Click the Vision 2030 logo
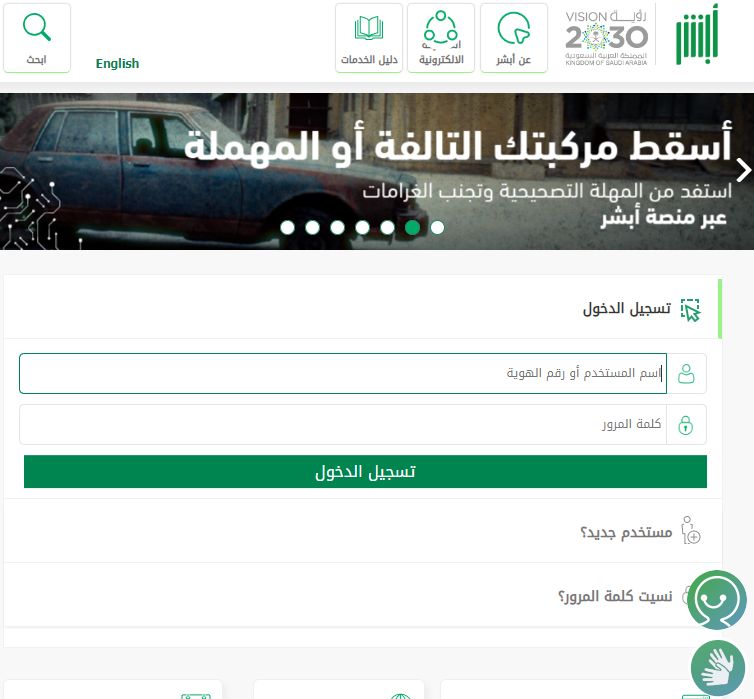 coord(606,37)
